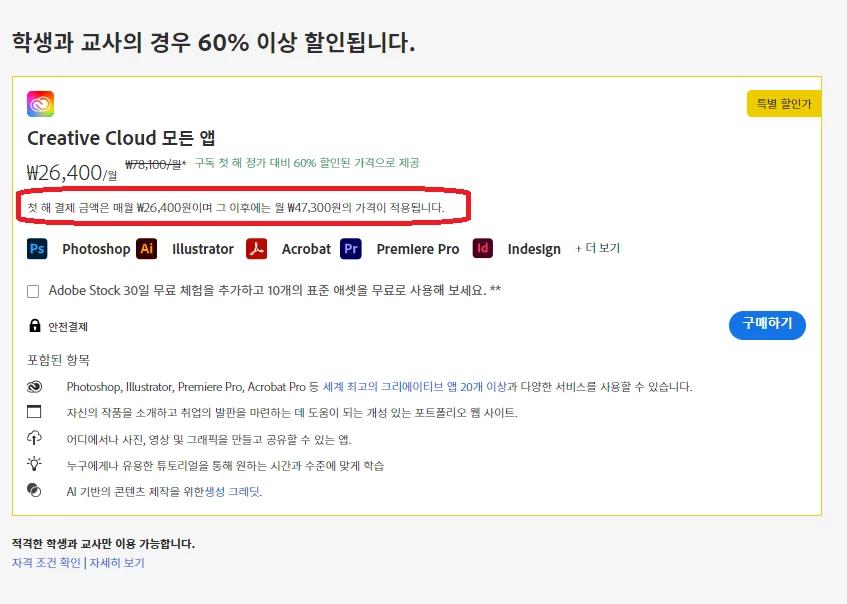Click the '어디에서나 사진, 영상 및 그래픽' line

[209, 440]
